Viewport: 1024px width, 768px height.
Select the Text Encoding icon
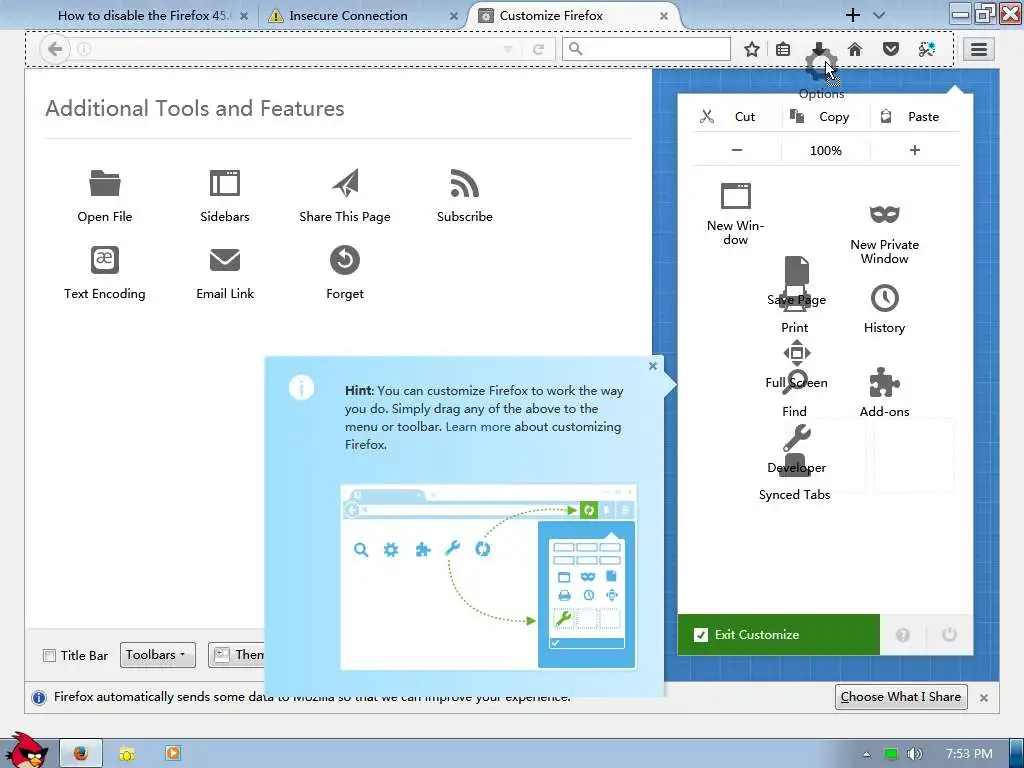(104, 260)
